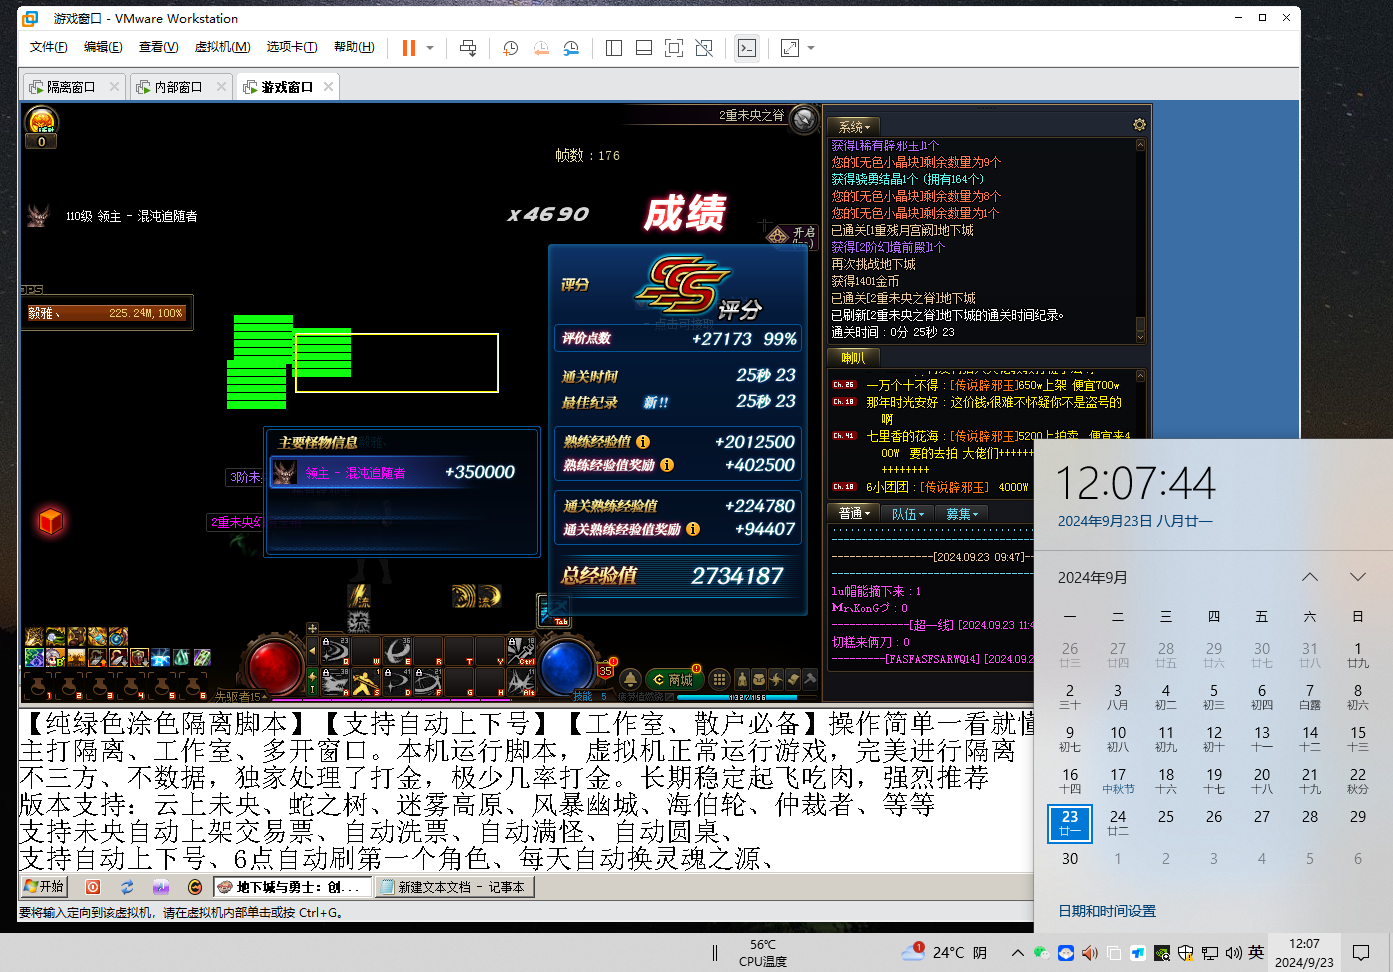The image size is (1393, 972).
Task: Open the 查看(V) menu
Action: [x=158, y=47]
